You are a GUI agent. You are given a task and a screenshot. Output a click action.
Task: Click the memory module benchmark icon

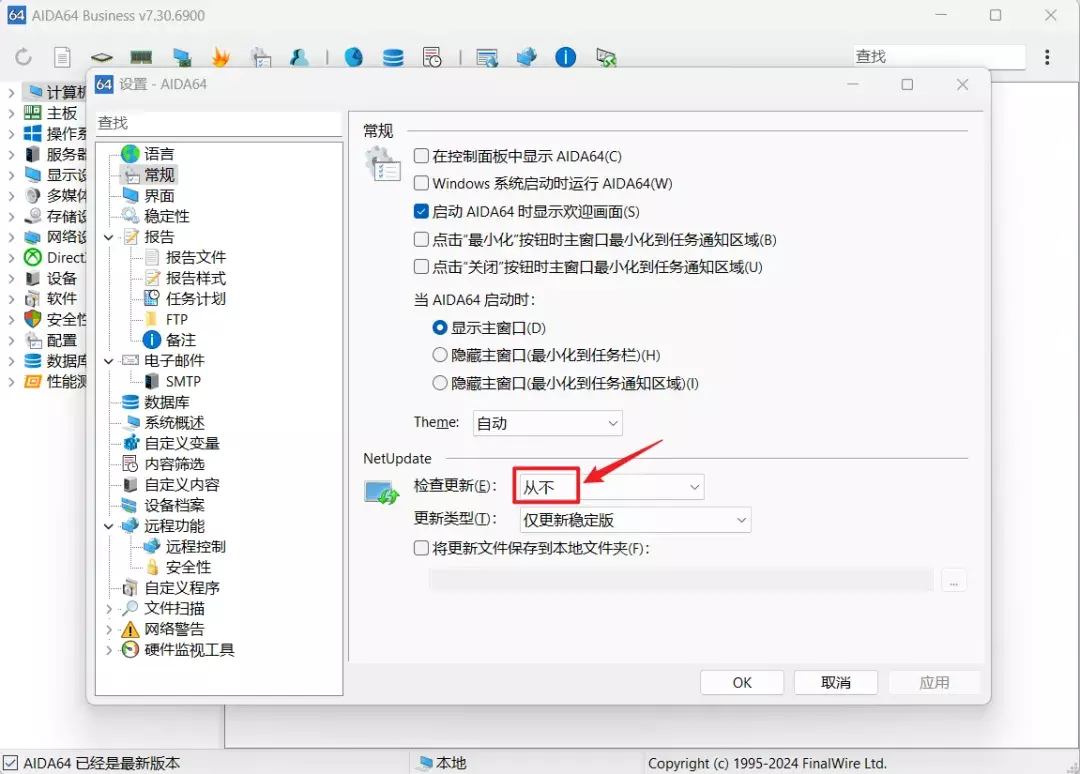(141, 56)
